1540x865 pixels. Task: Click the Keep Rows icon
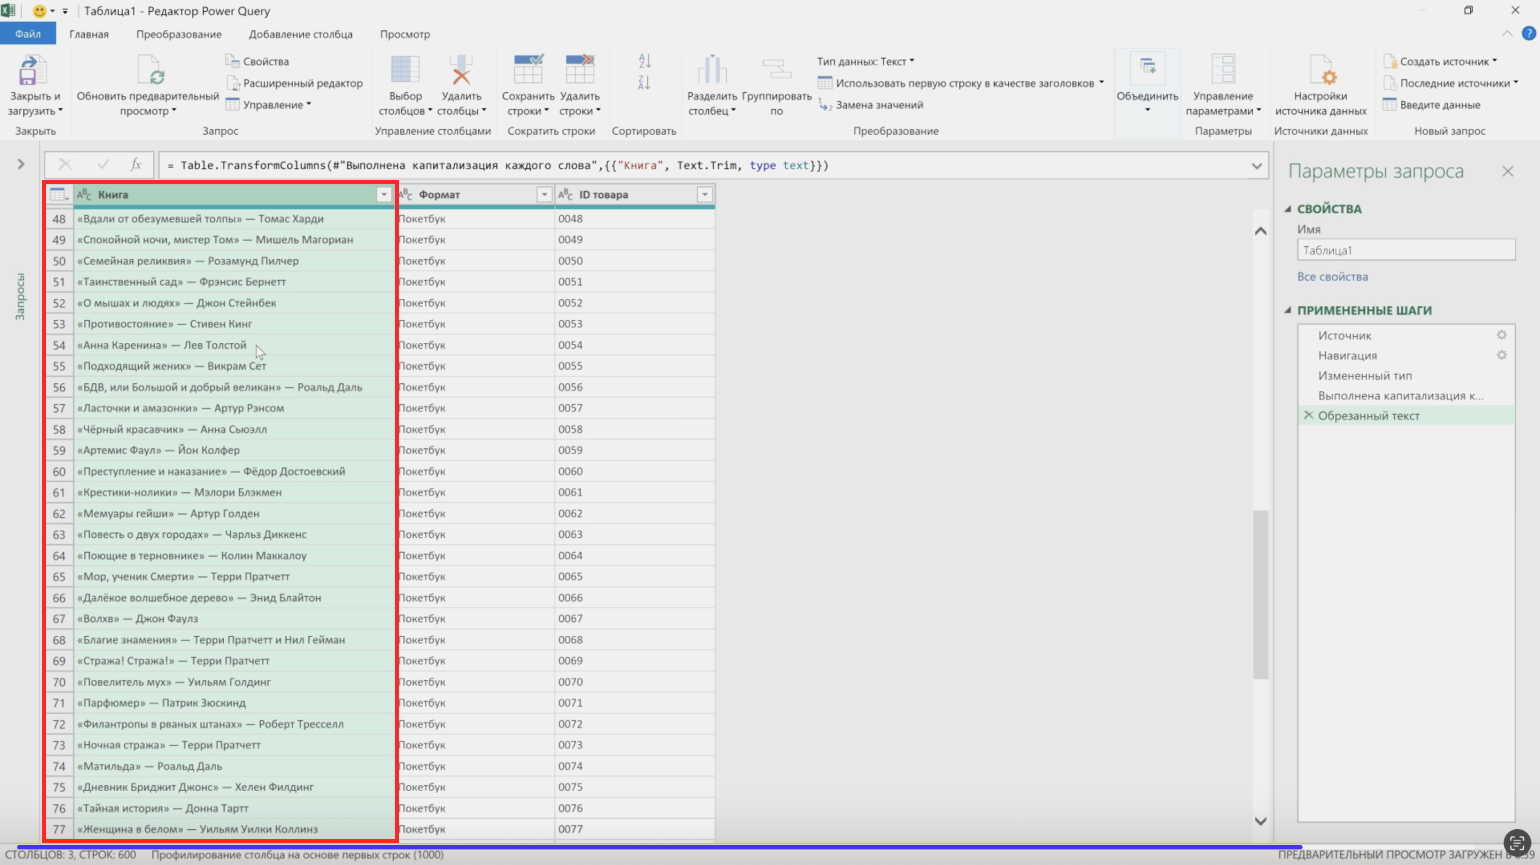[527, 70]
